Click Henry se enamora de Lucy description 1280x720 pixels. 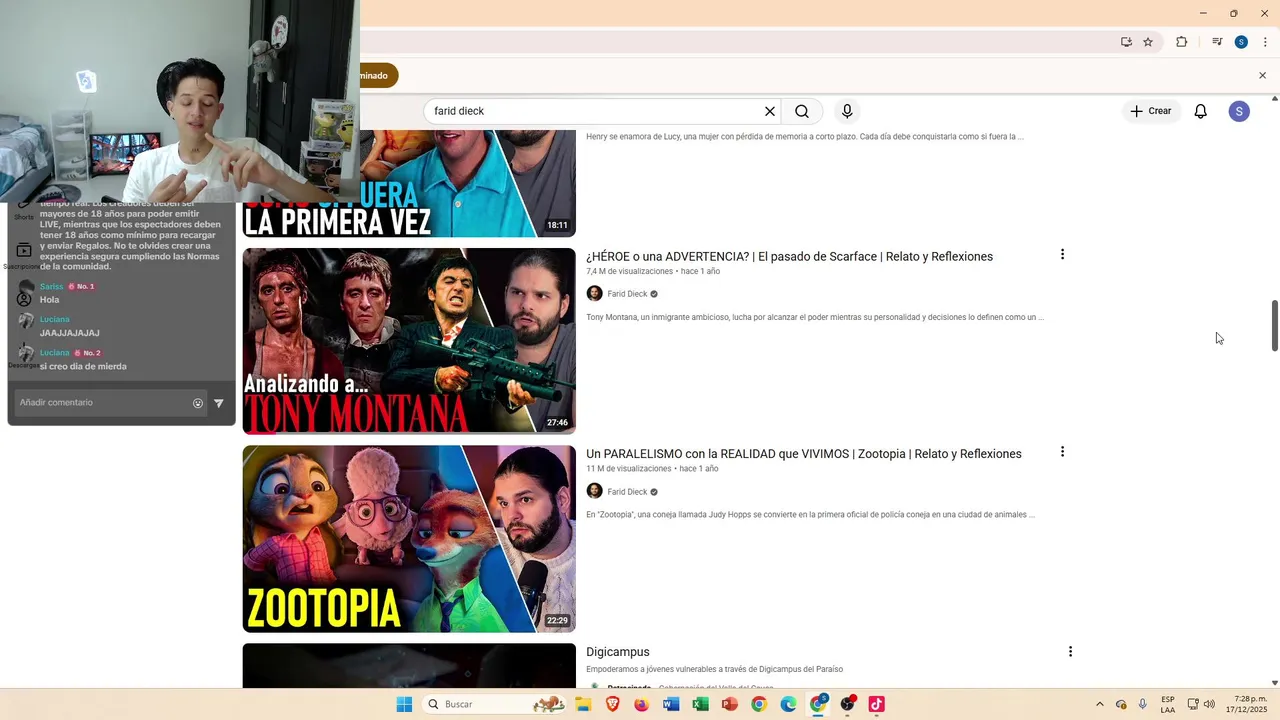[x=804, y=137]
